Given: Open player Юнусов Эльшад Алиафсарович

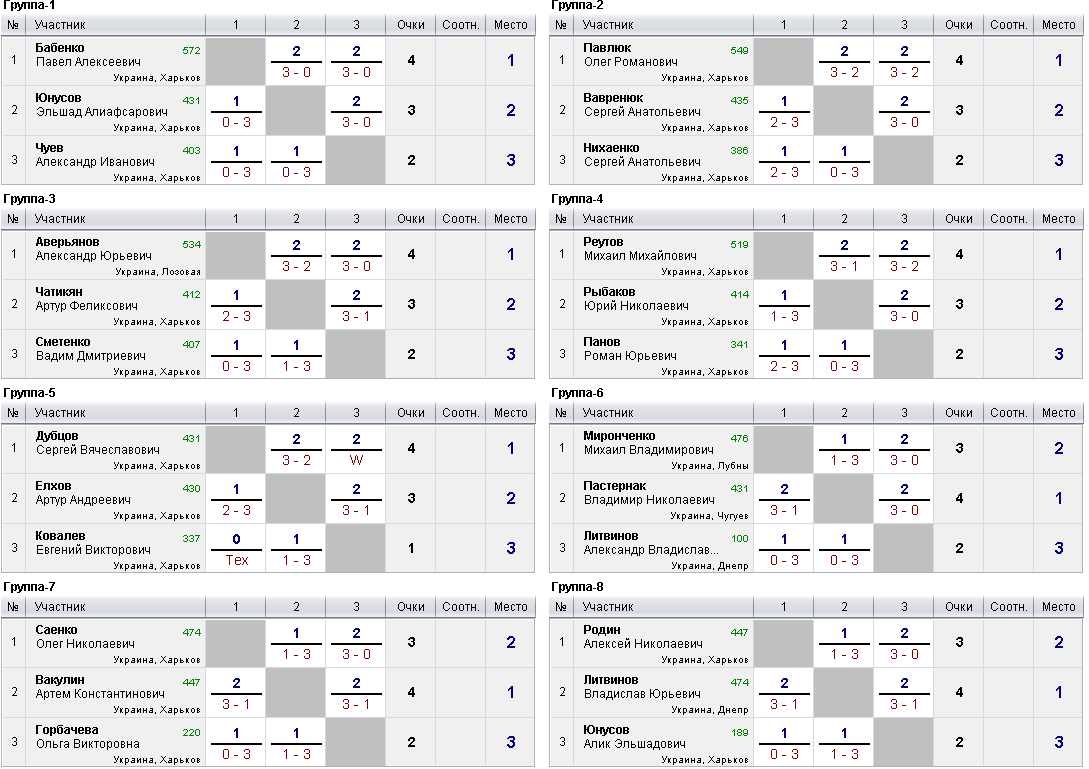Looking at the screenshot, I should click(102, 105).
